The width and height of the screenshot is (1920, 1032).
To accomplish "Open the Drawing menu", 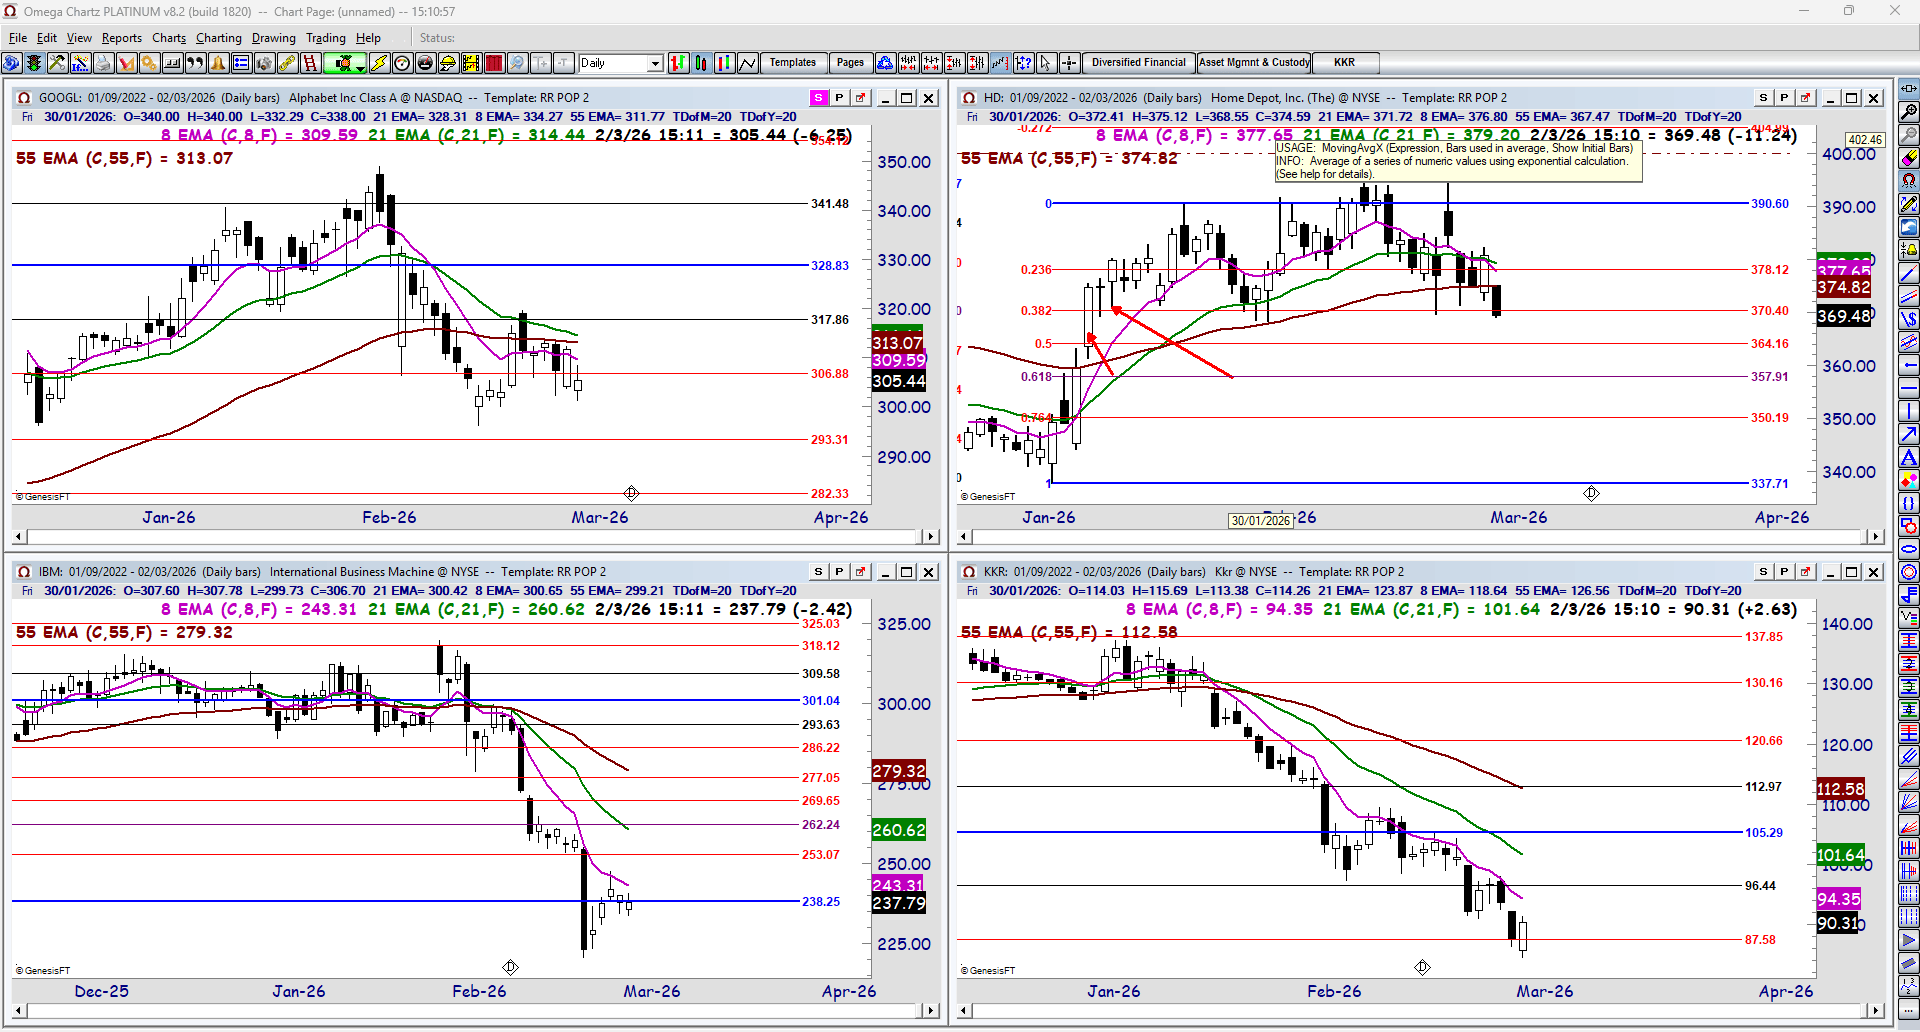I will [x=274, y=38].
